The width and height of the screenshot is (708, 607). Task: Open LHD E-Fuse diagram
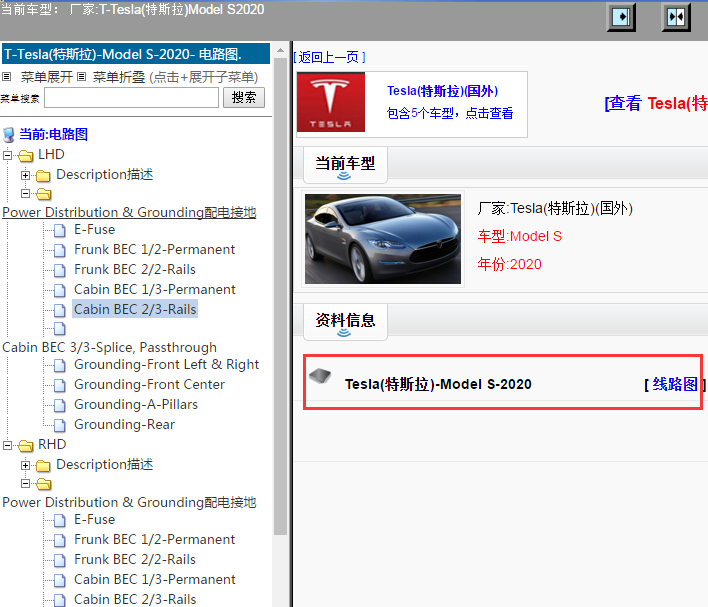pos(94,229)
